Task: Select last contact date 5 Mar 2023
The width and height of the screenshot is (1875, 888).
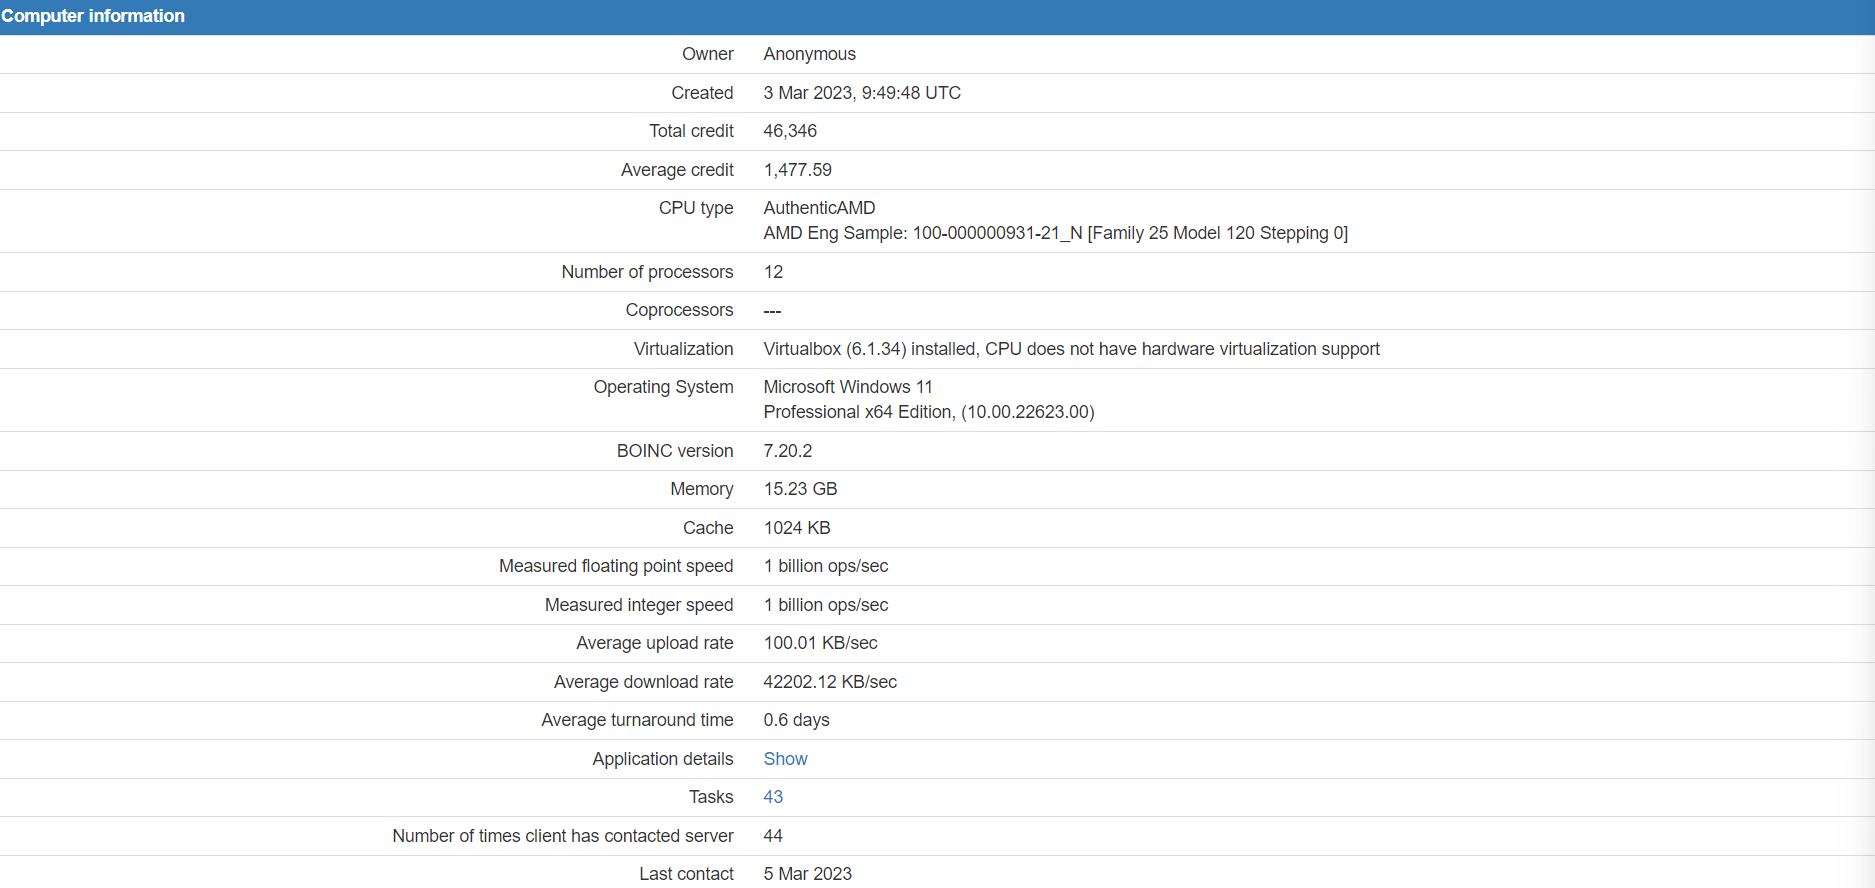Action: (x=807, y=874)
